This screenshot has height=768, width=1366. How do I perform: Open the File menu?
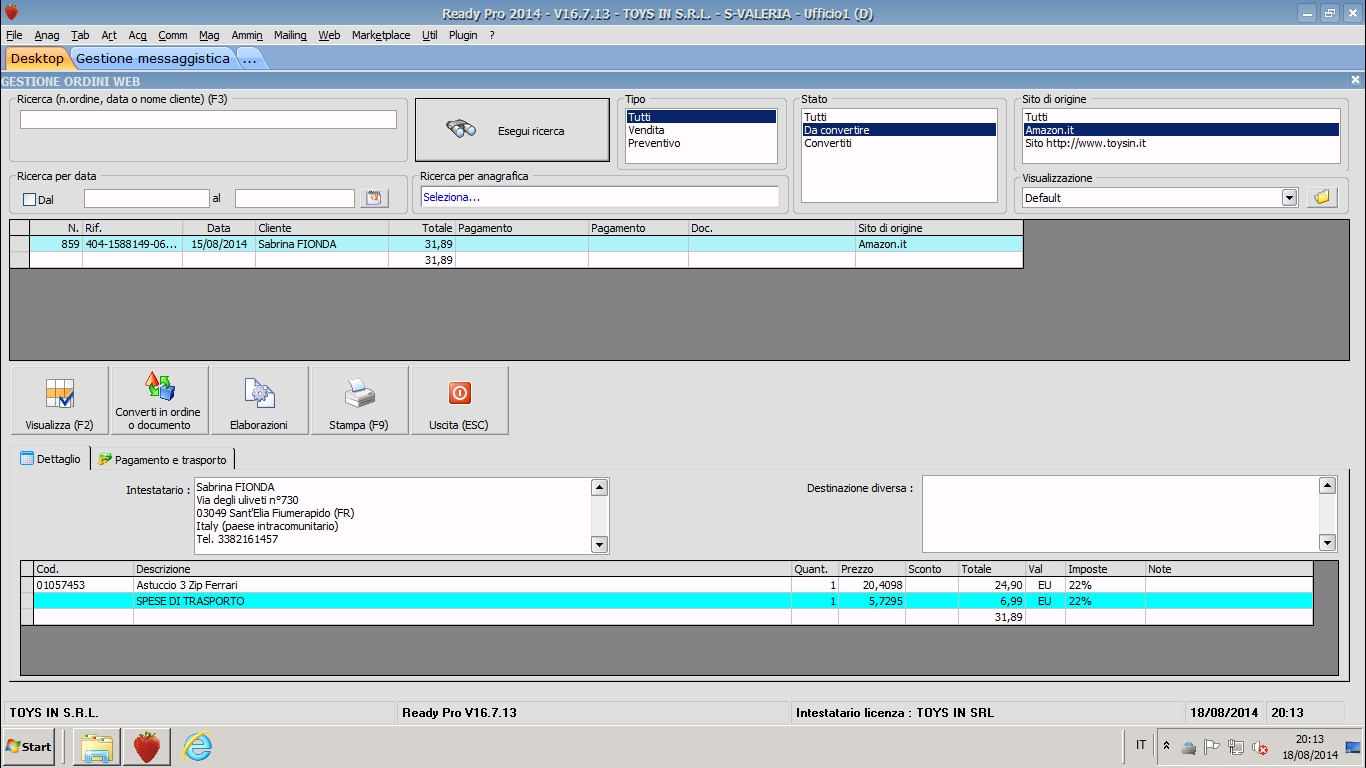tap(14, 35)
